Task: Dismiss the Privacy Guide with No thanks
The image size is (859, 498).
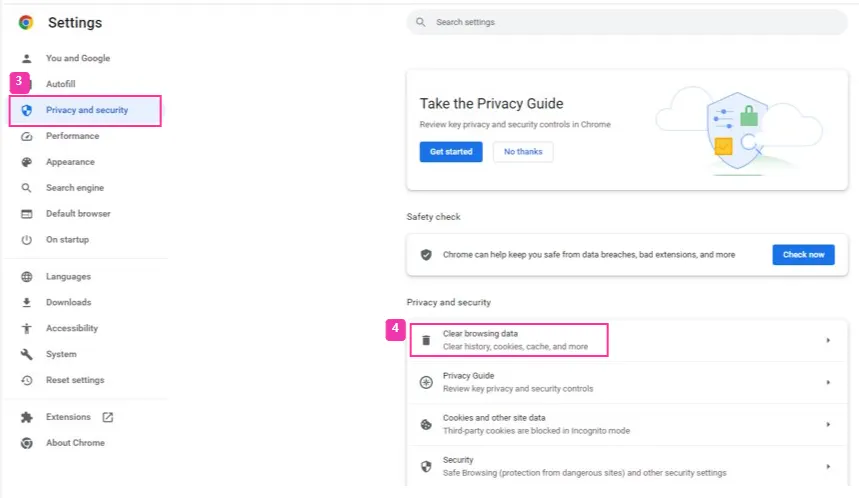Action: [x=523, y=152]
